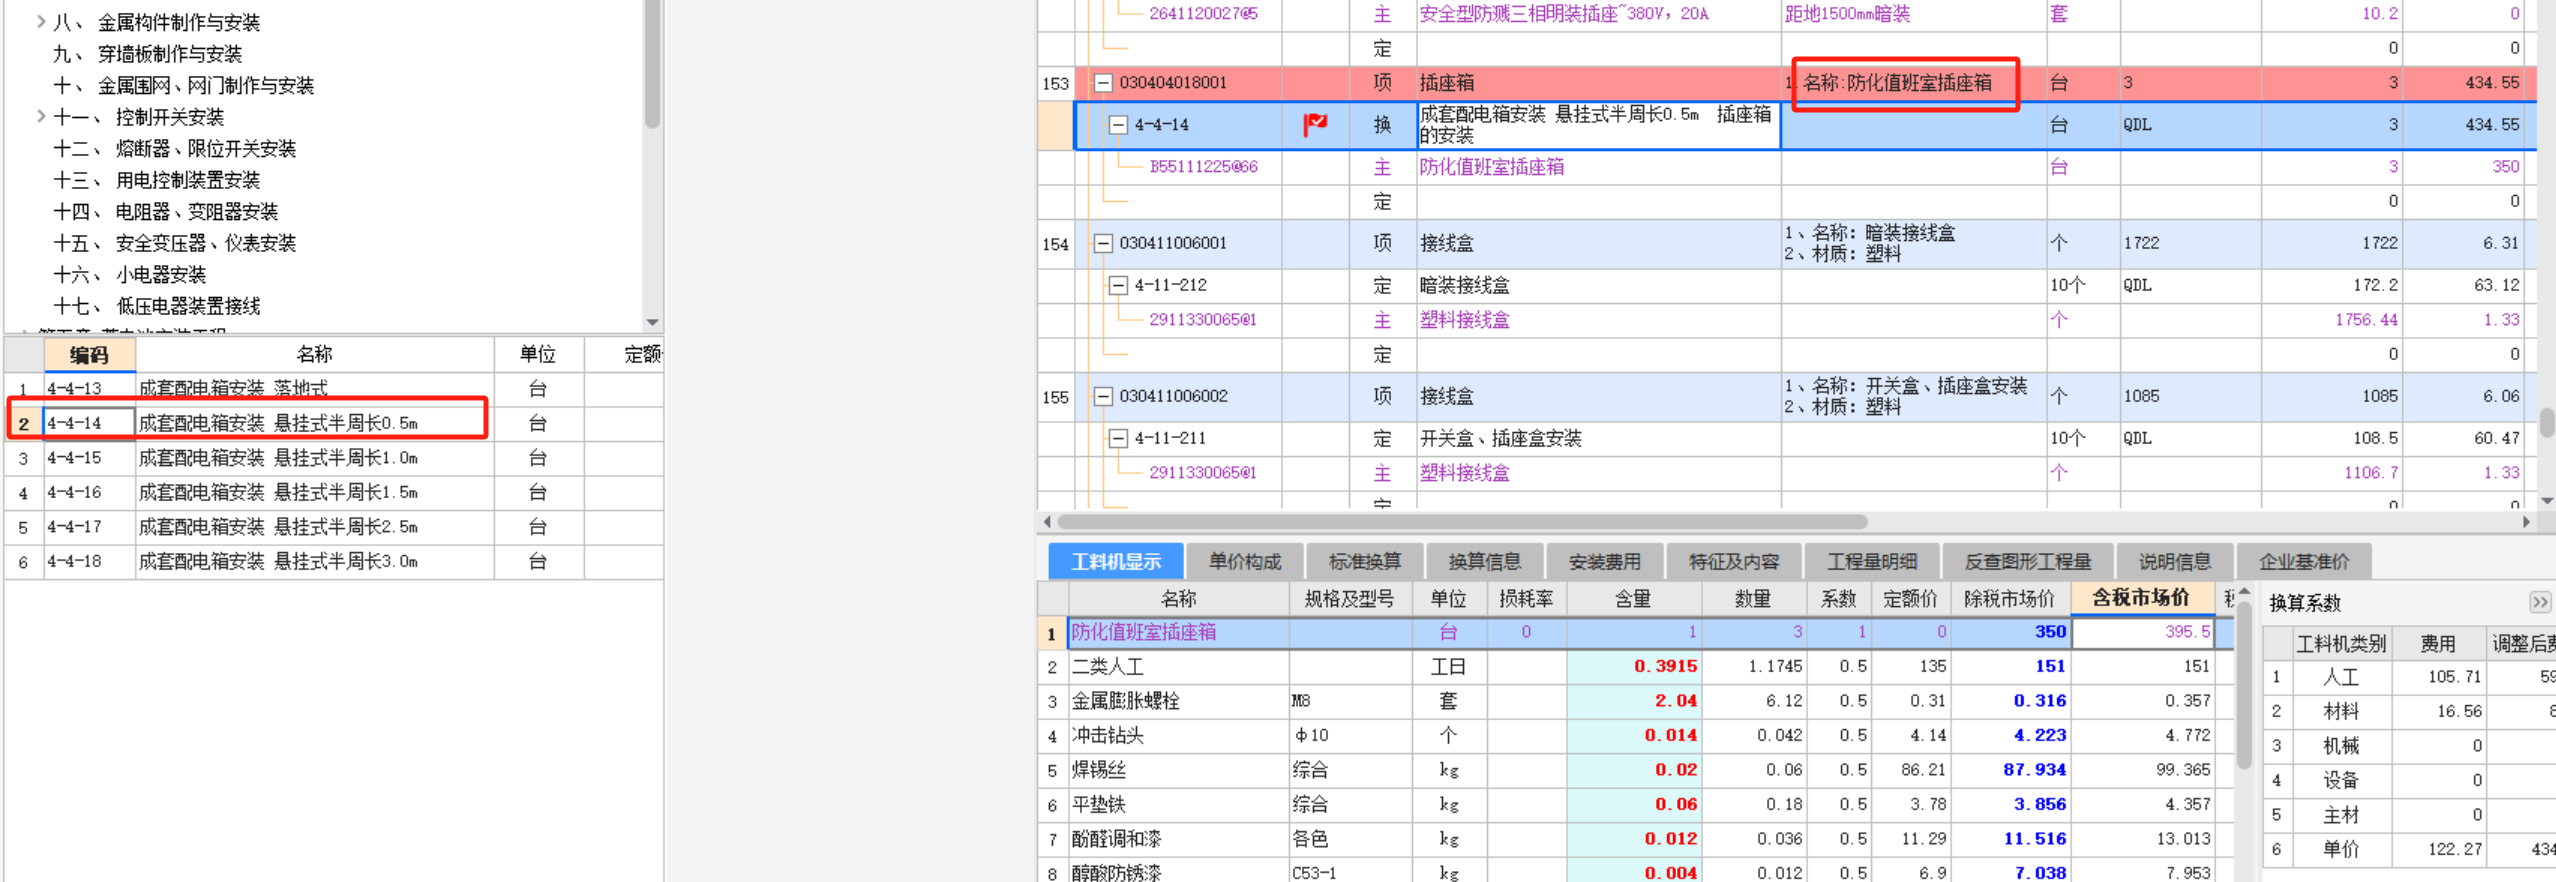Select 九、穿墙板制作与安装 in tree
The width and height of the screenshot is (2556, 882).
[147, 54]
